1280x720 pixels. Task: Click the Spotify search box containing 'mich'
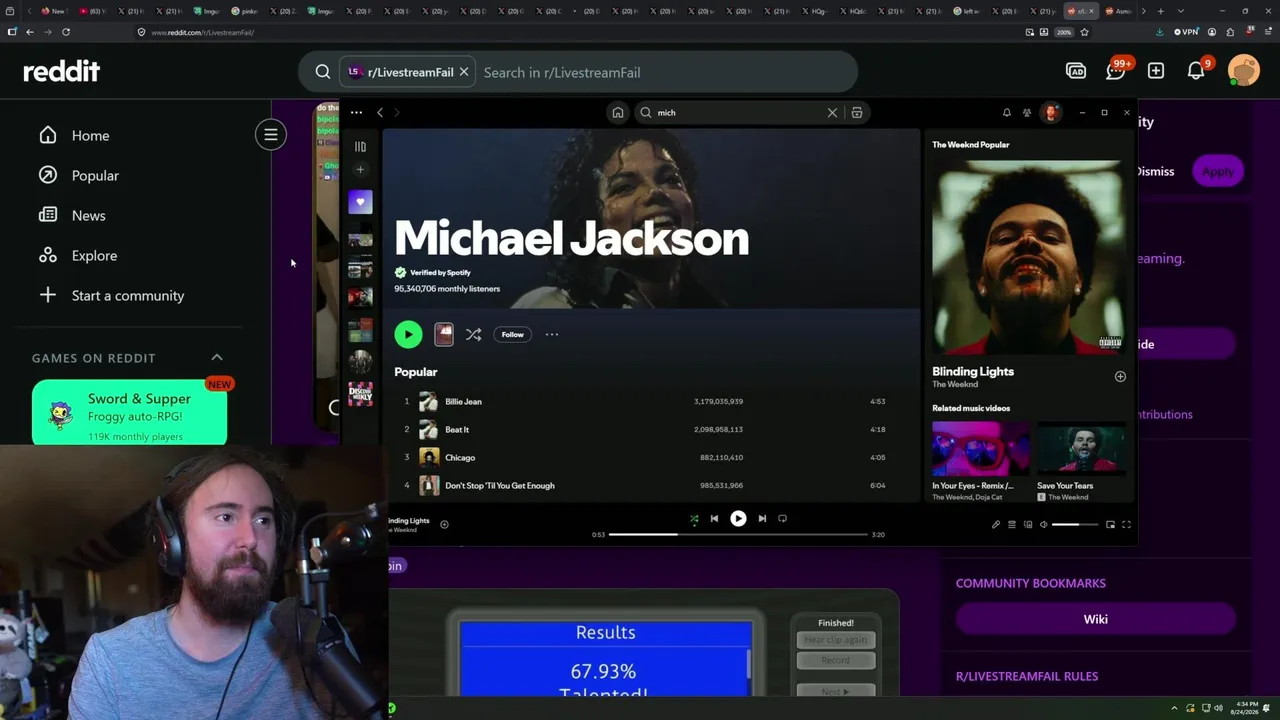(x=740, y=113)
